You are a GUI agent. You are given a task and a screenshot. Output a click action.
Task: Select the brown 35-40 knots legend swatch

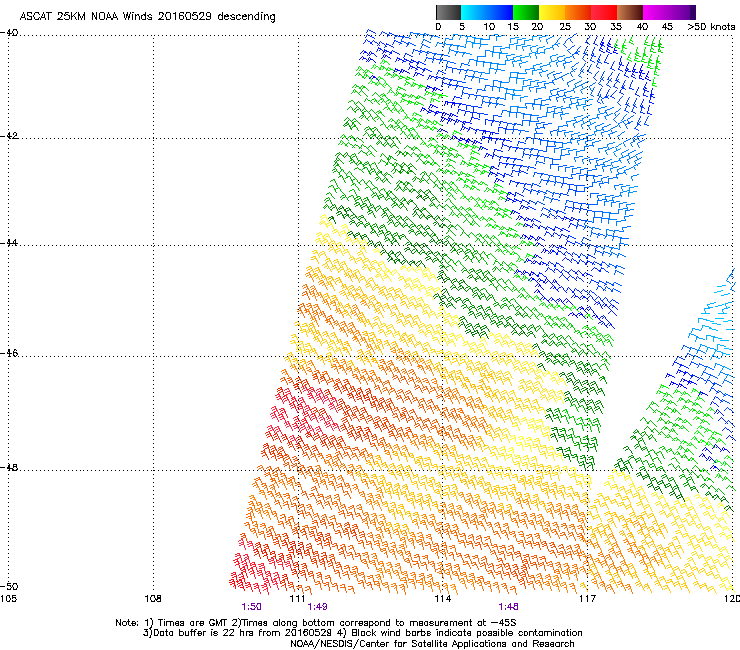click(630, 12)
